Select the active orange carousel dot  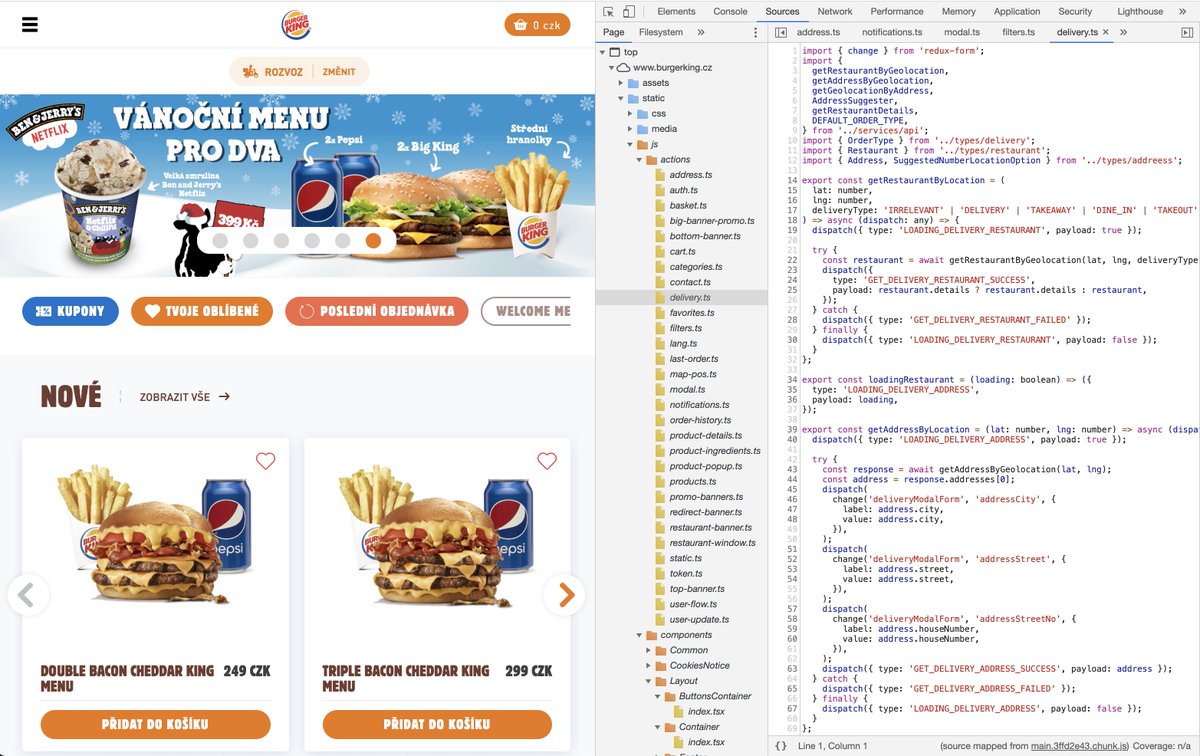373,240
